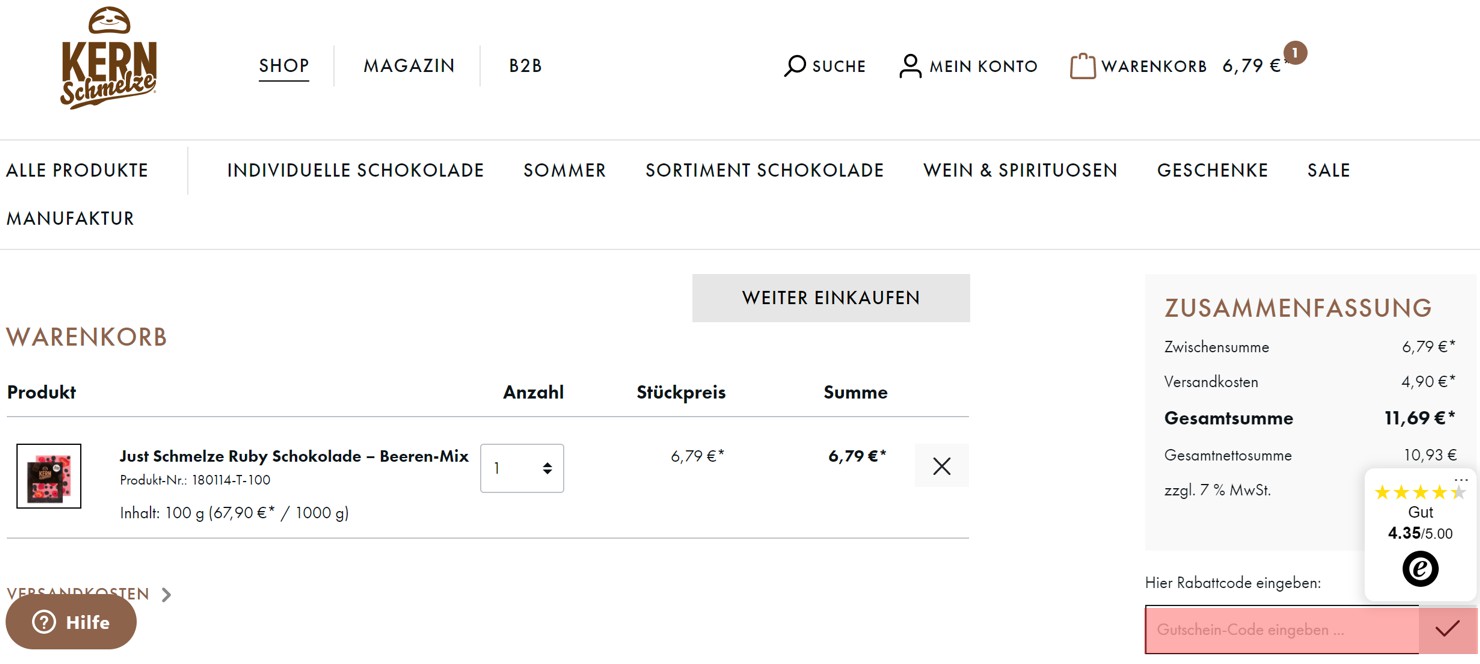
Task: Click the star rating in Trusted Shops widget
Action: pyautogui.click(x=1420, y=492)
